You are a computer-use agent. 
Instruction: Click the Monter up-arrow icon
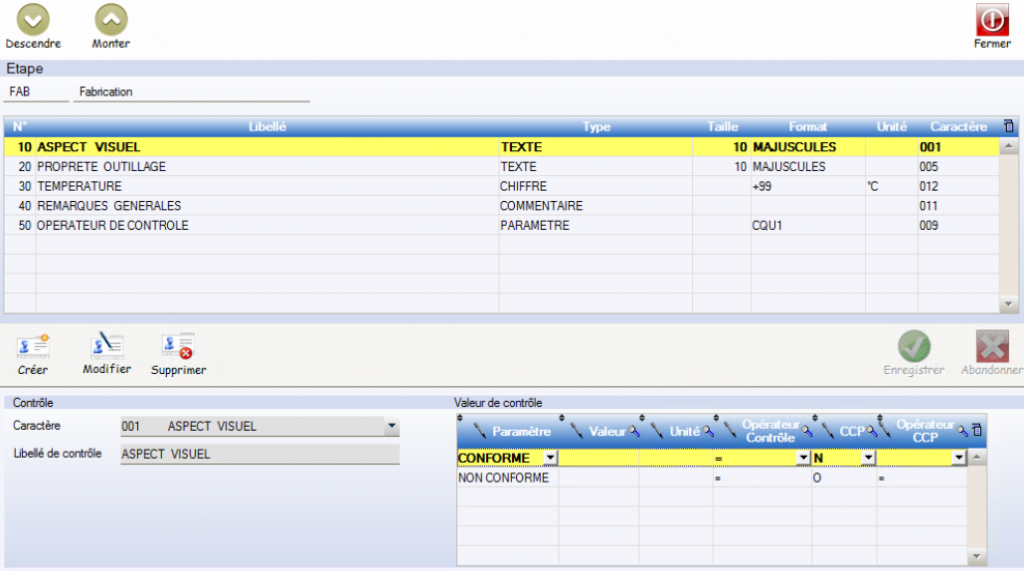[x=111, y=19]
